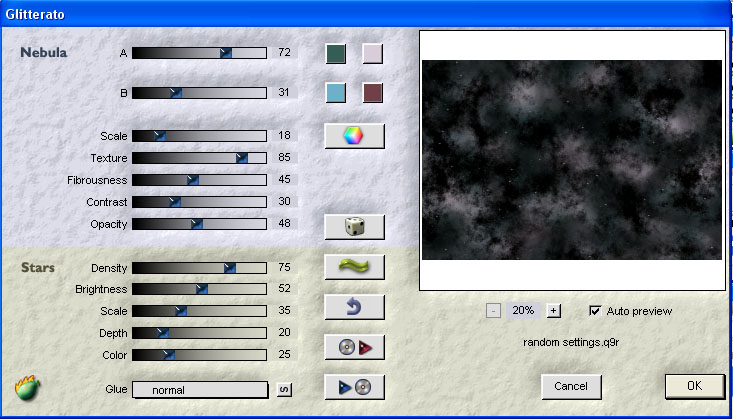This screenshot has width=733, height=419.
Task: Click the nebula Texture slider
Action: coord(199,158)
